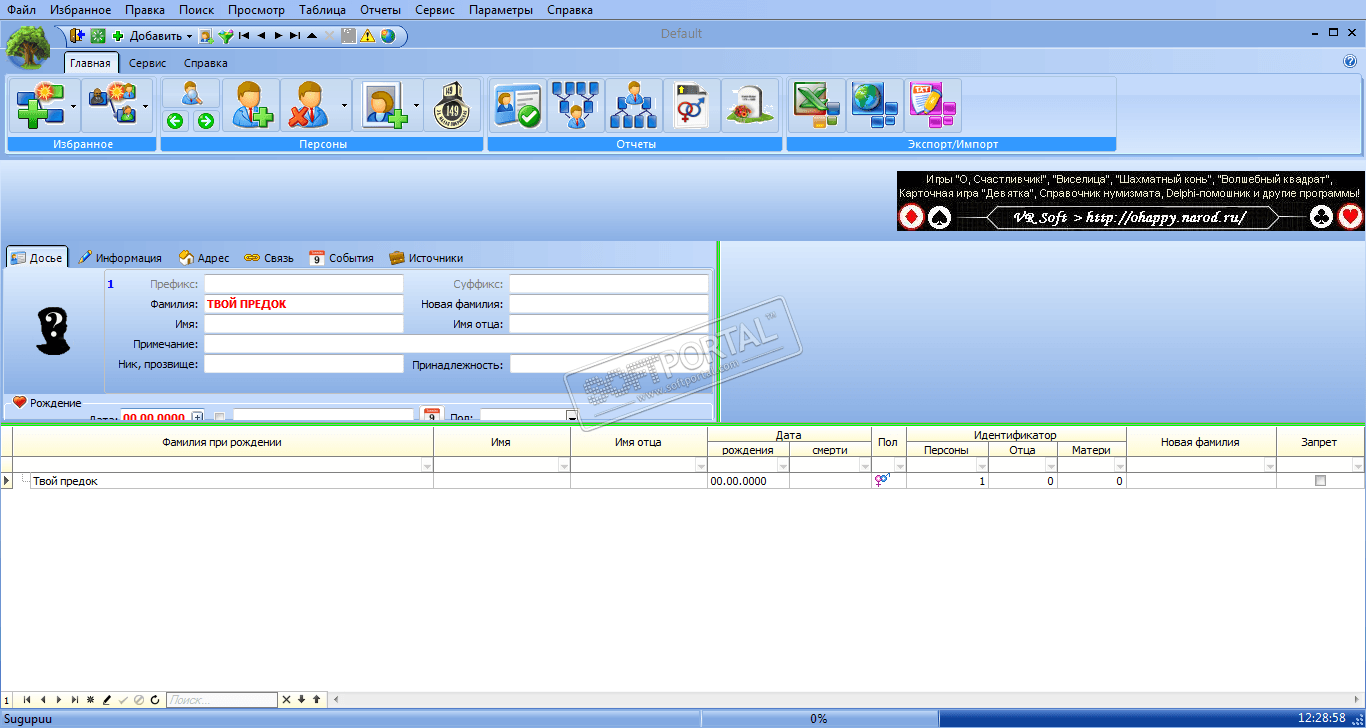The height and width of the screenshot is (728, 1366).
Task: Open the gender symbols report icon
Action: pyautogui.click(x=692, y=106)
